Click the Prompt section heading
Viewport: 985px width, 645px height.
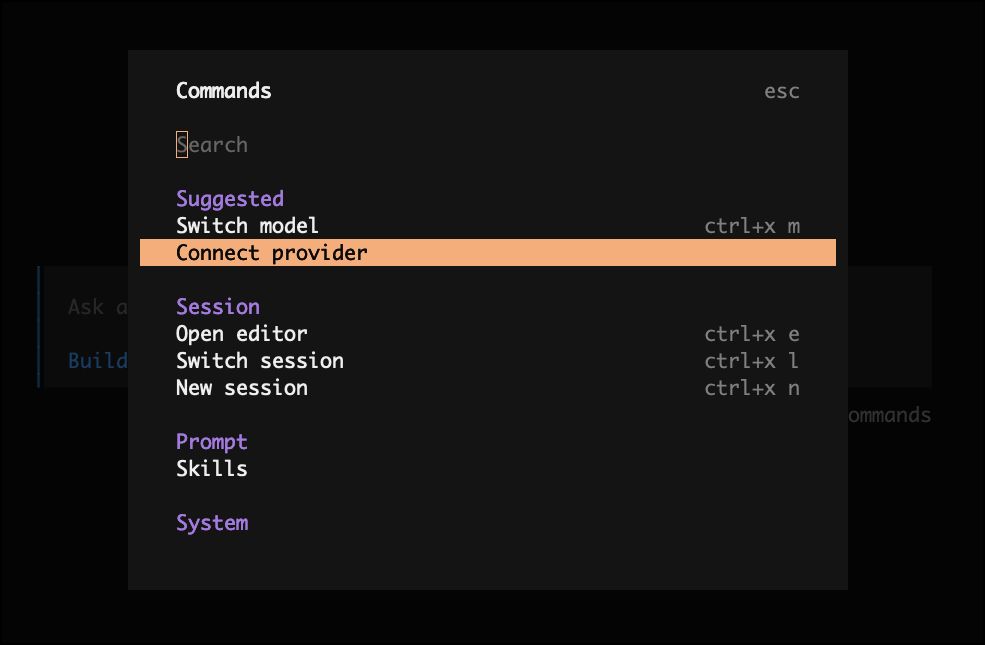212,442
